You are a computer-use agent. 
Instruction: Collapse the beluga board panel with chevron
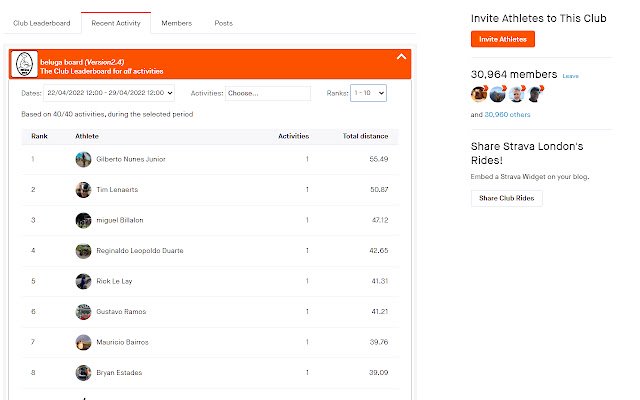[x=401, y=57]
